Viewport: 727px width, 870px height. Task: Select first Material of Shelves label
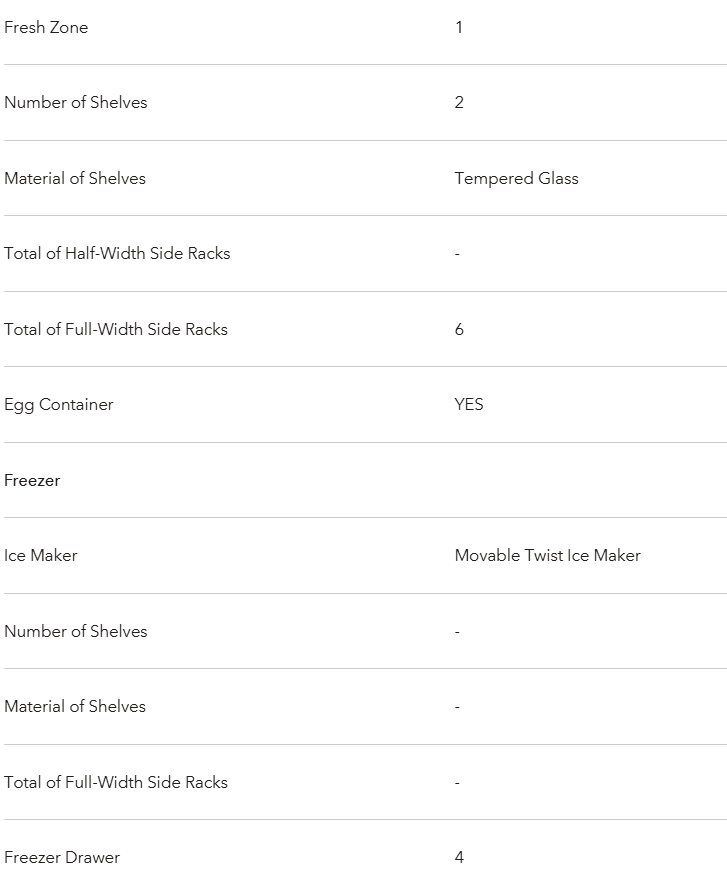coord(75,178)
